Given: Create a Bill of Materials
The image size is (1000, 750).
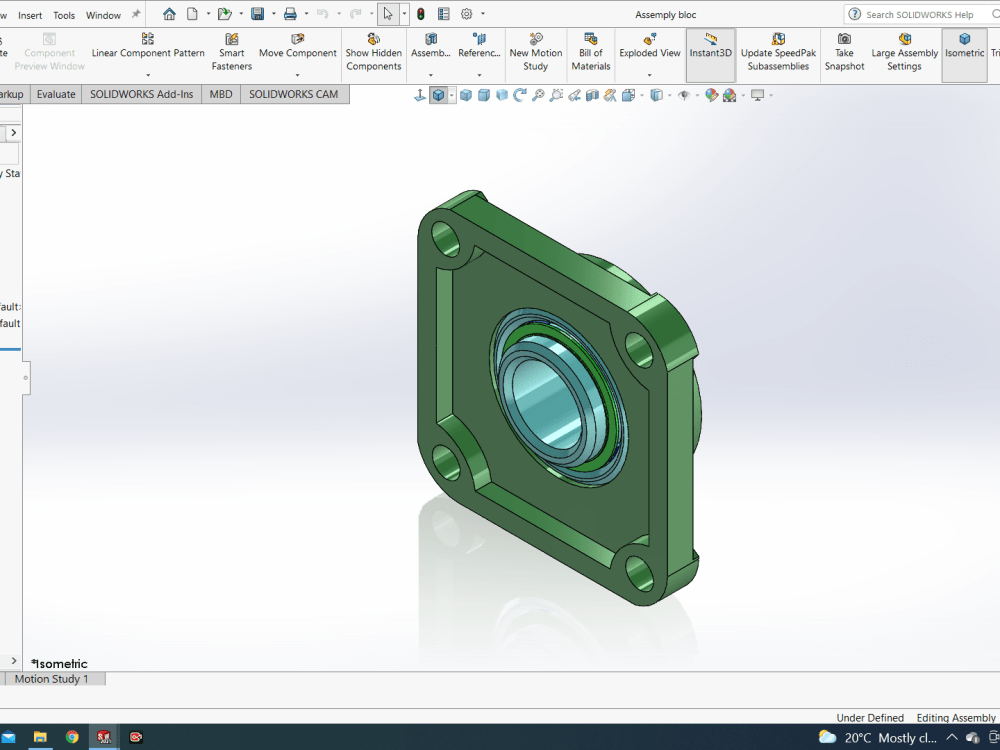Looking at the screenshot, I should coord(590,50).
